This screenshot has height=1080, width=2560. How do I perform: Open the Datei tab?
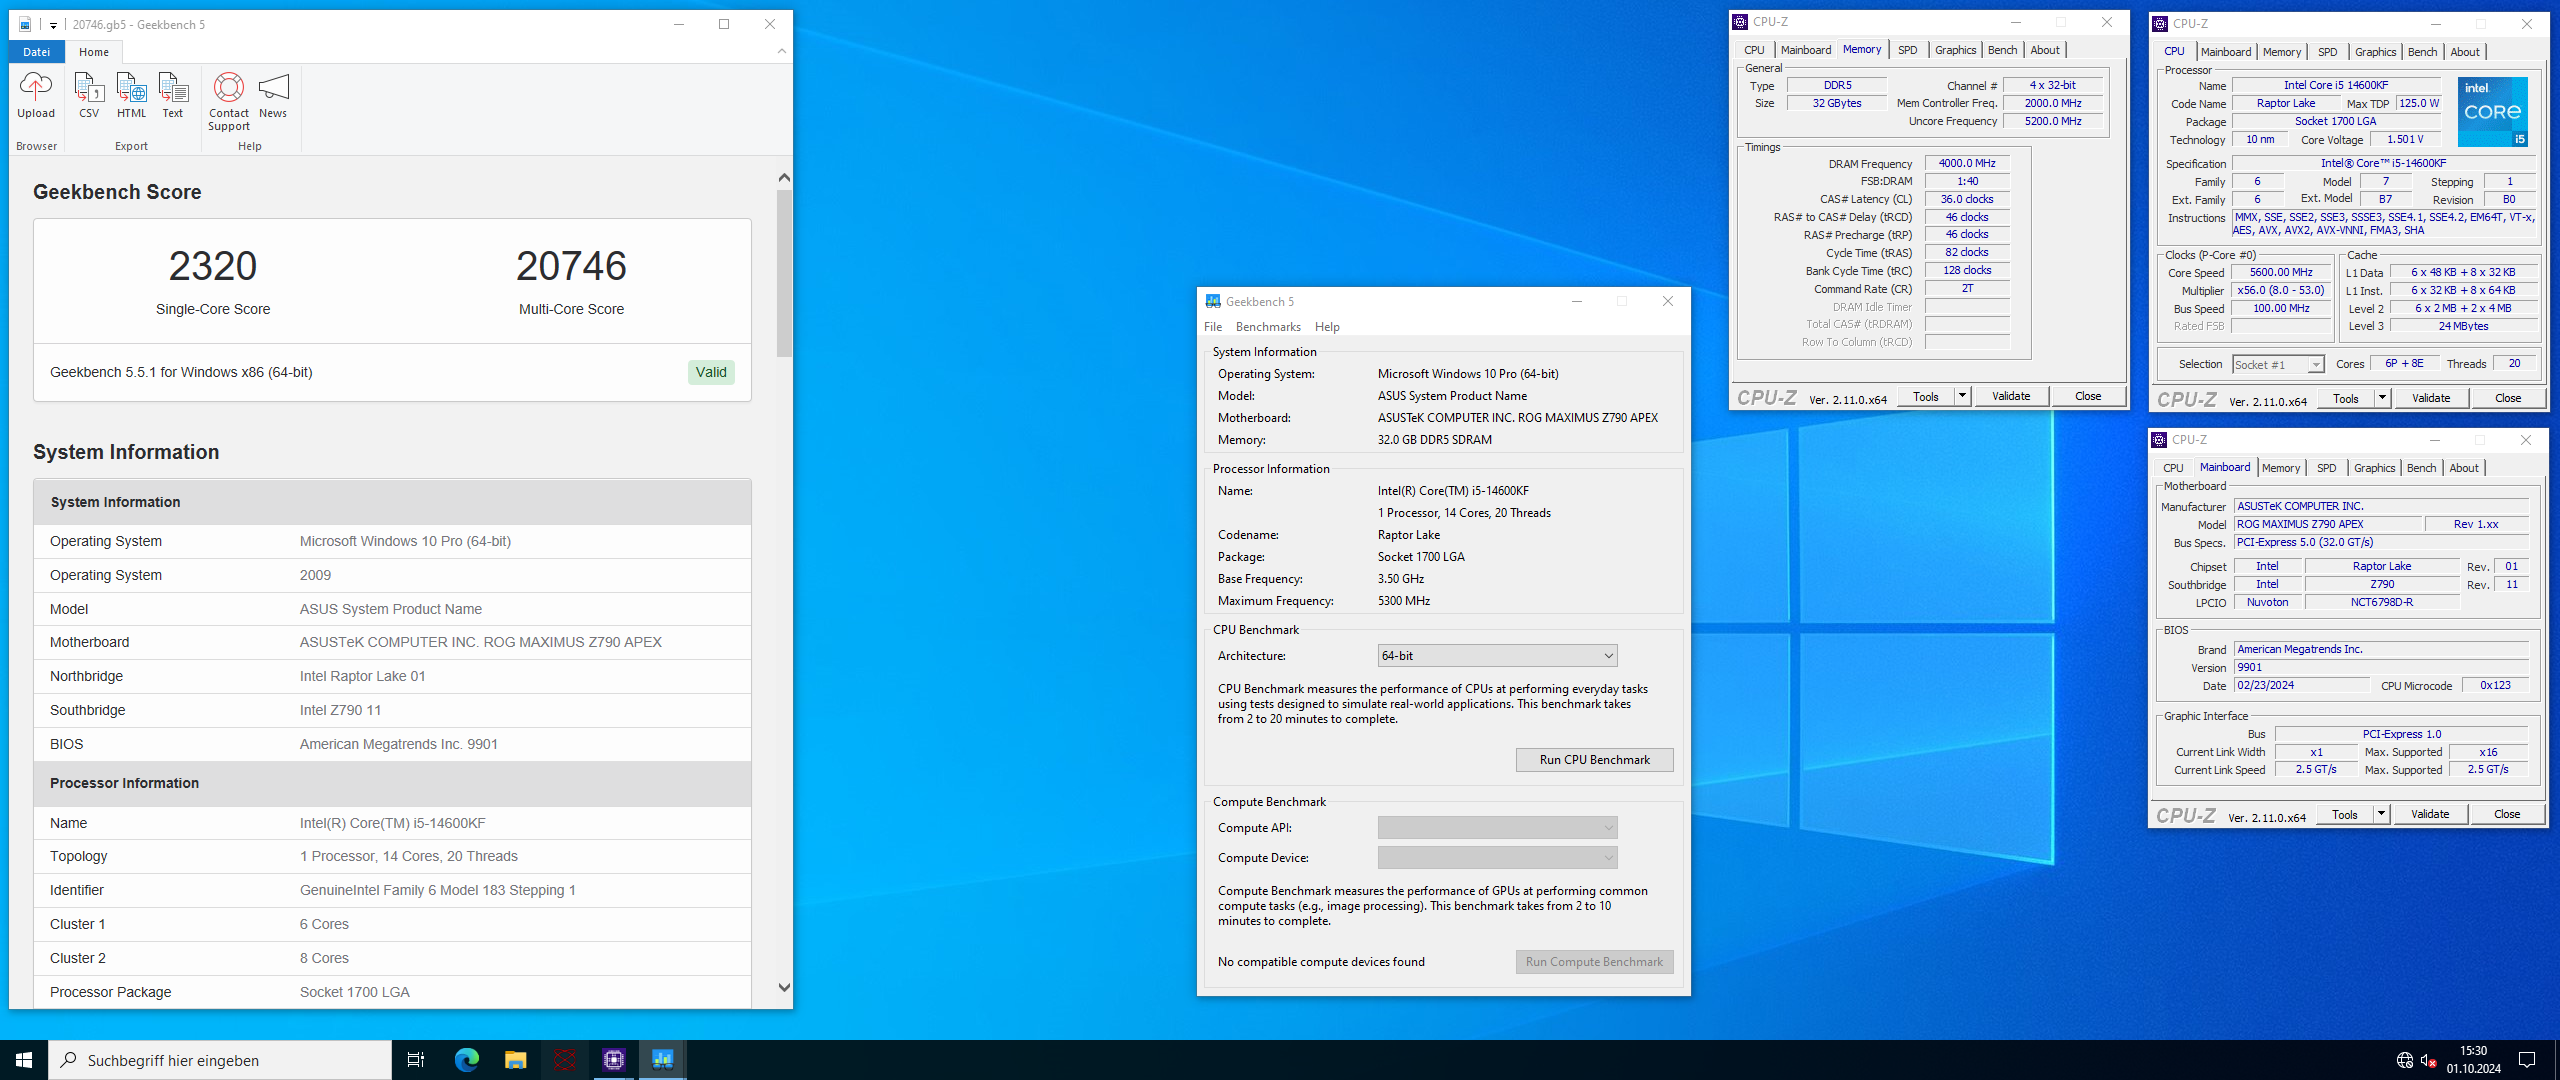[37, 52]
